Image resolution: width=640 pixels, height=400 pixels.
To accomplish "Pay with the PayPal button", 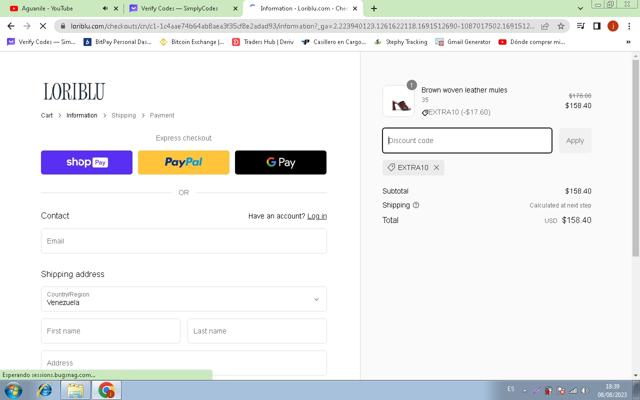I will coord(184,162).
